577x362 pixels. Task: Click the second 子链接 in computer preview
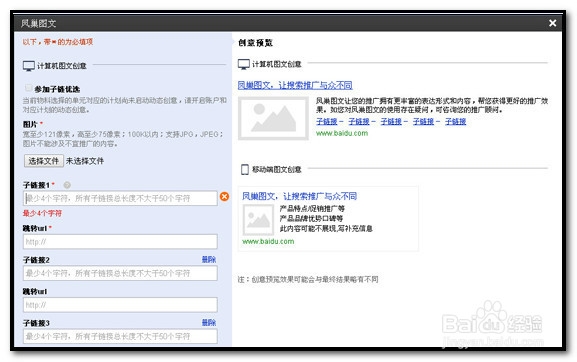click(359, 121)
